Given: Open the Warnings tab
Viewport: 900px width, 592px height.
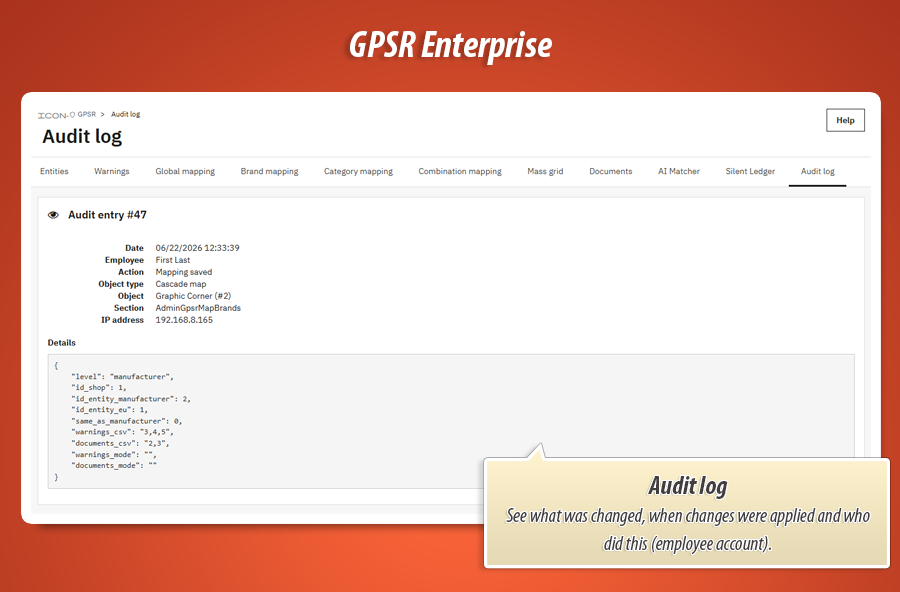Looking at the screenshot, I should tap(111, 171).
